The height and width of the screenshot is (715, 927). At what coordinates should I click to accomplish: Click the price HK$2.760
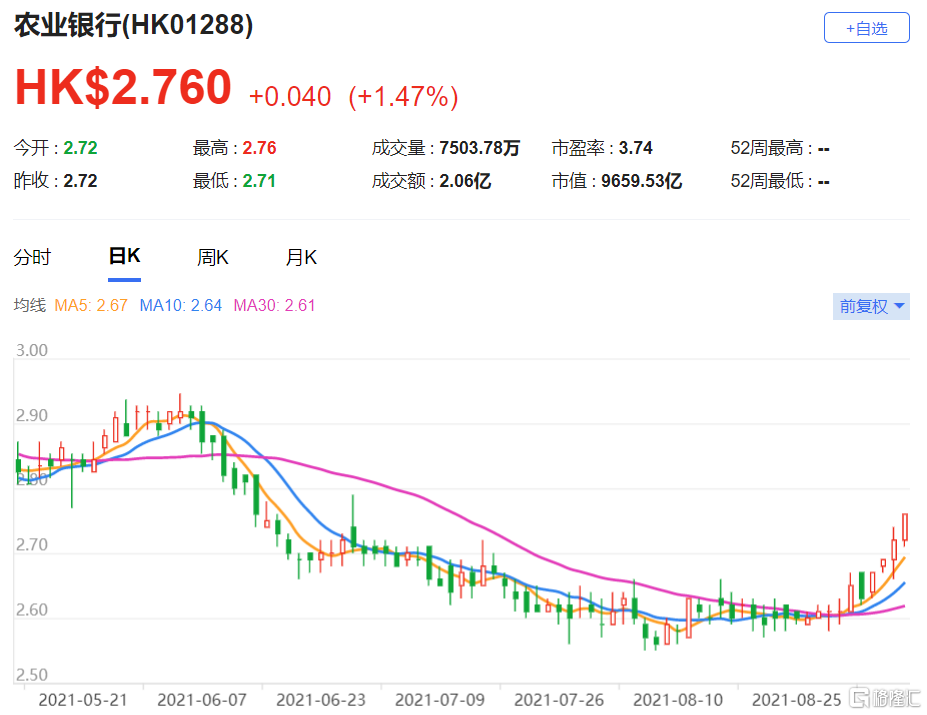(x=123, y=88)
